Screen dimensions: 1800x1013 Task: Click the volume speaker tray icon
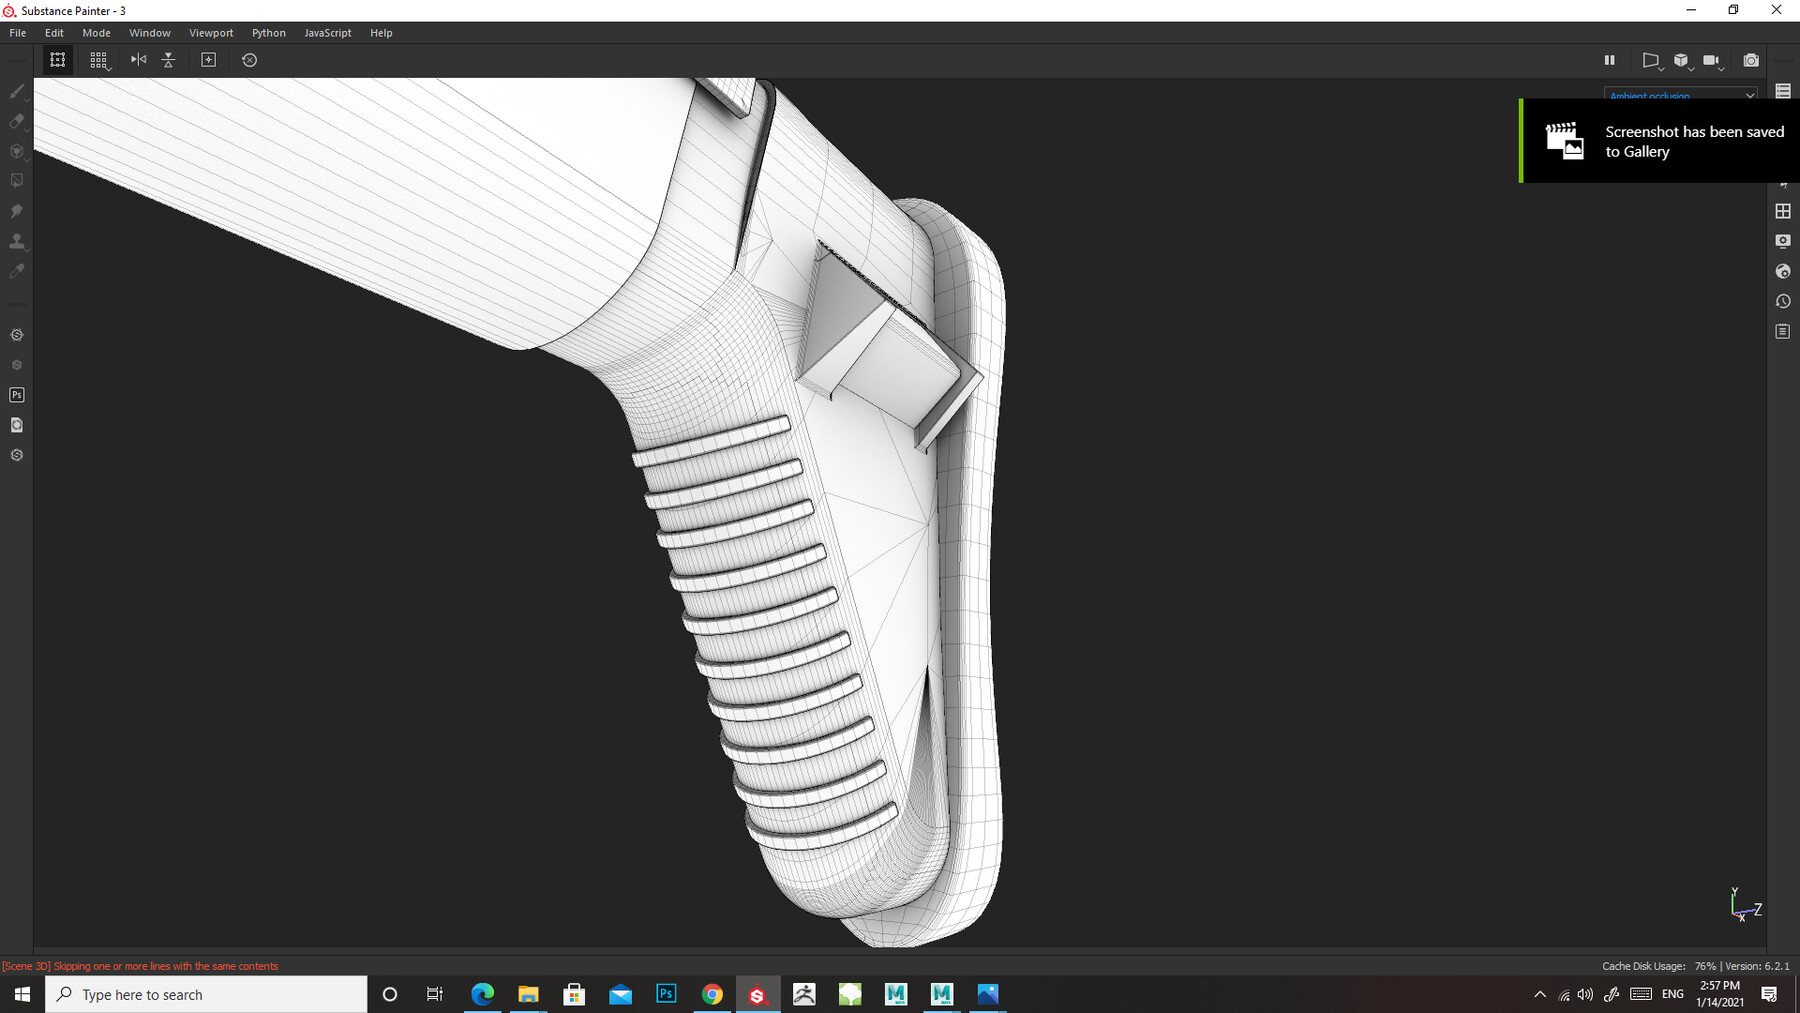point(1585,994)
